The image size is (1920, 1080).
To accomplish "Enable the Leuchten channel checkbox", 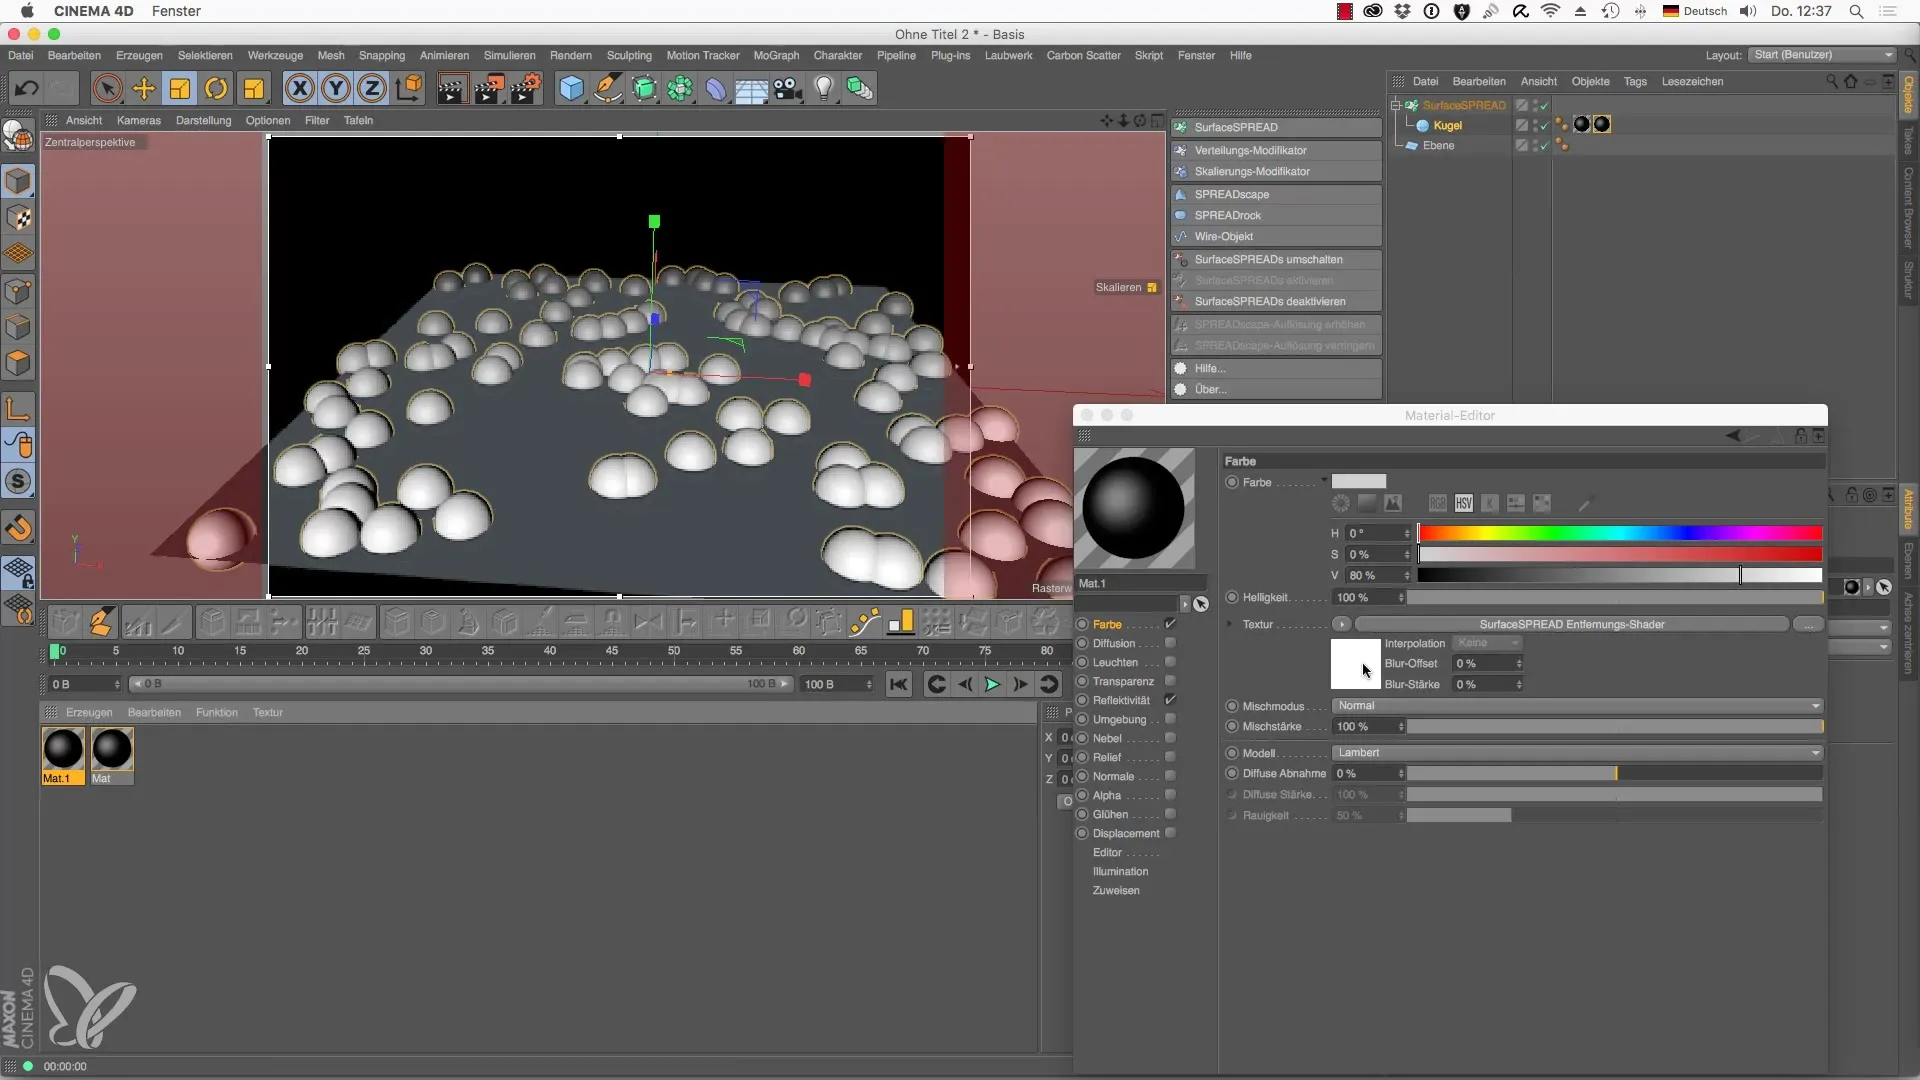I will (1170, 662).
